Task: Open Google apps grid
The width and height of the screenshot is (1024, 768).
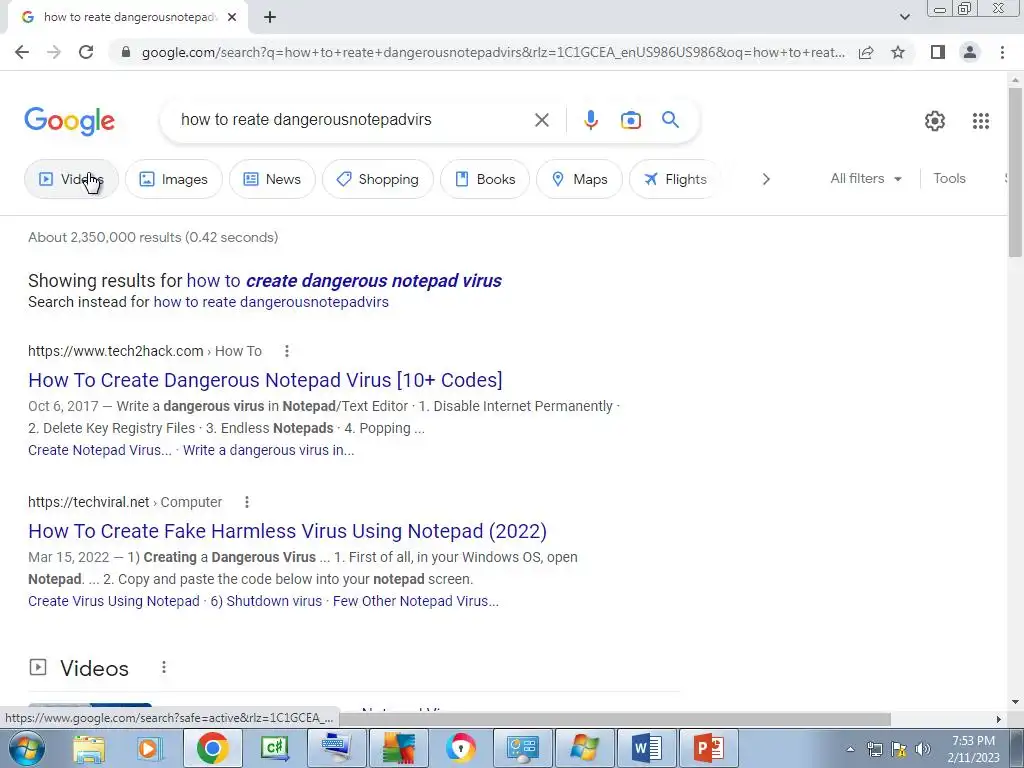Action: (980, 121)
